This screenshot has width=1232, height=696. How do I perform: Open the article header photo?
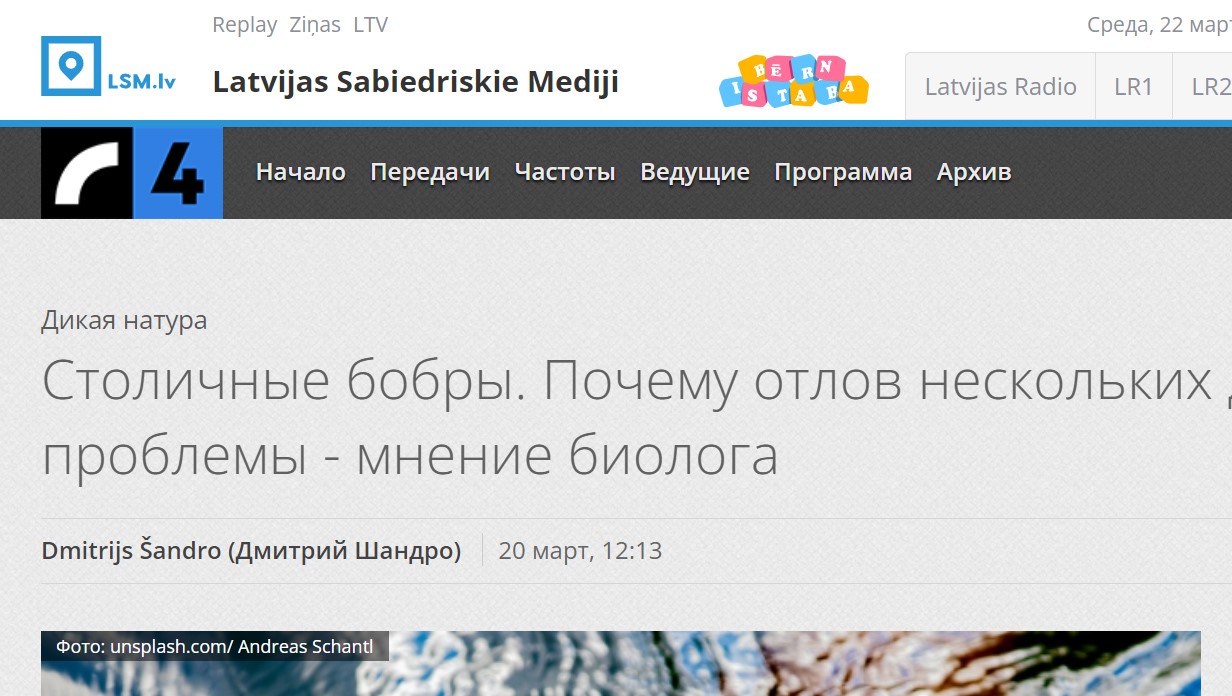(621, 663)
